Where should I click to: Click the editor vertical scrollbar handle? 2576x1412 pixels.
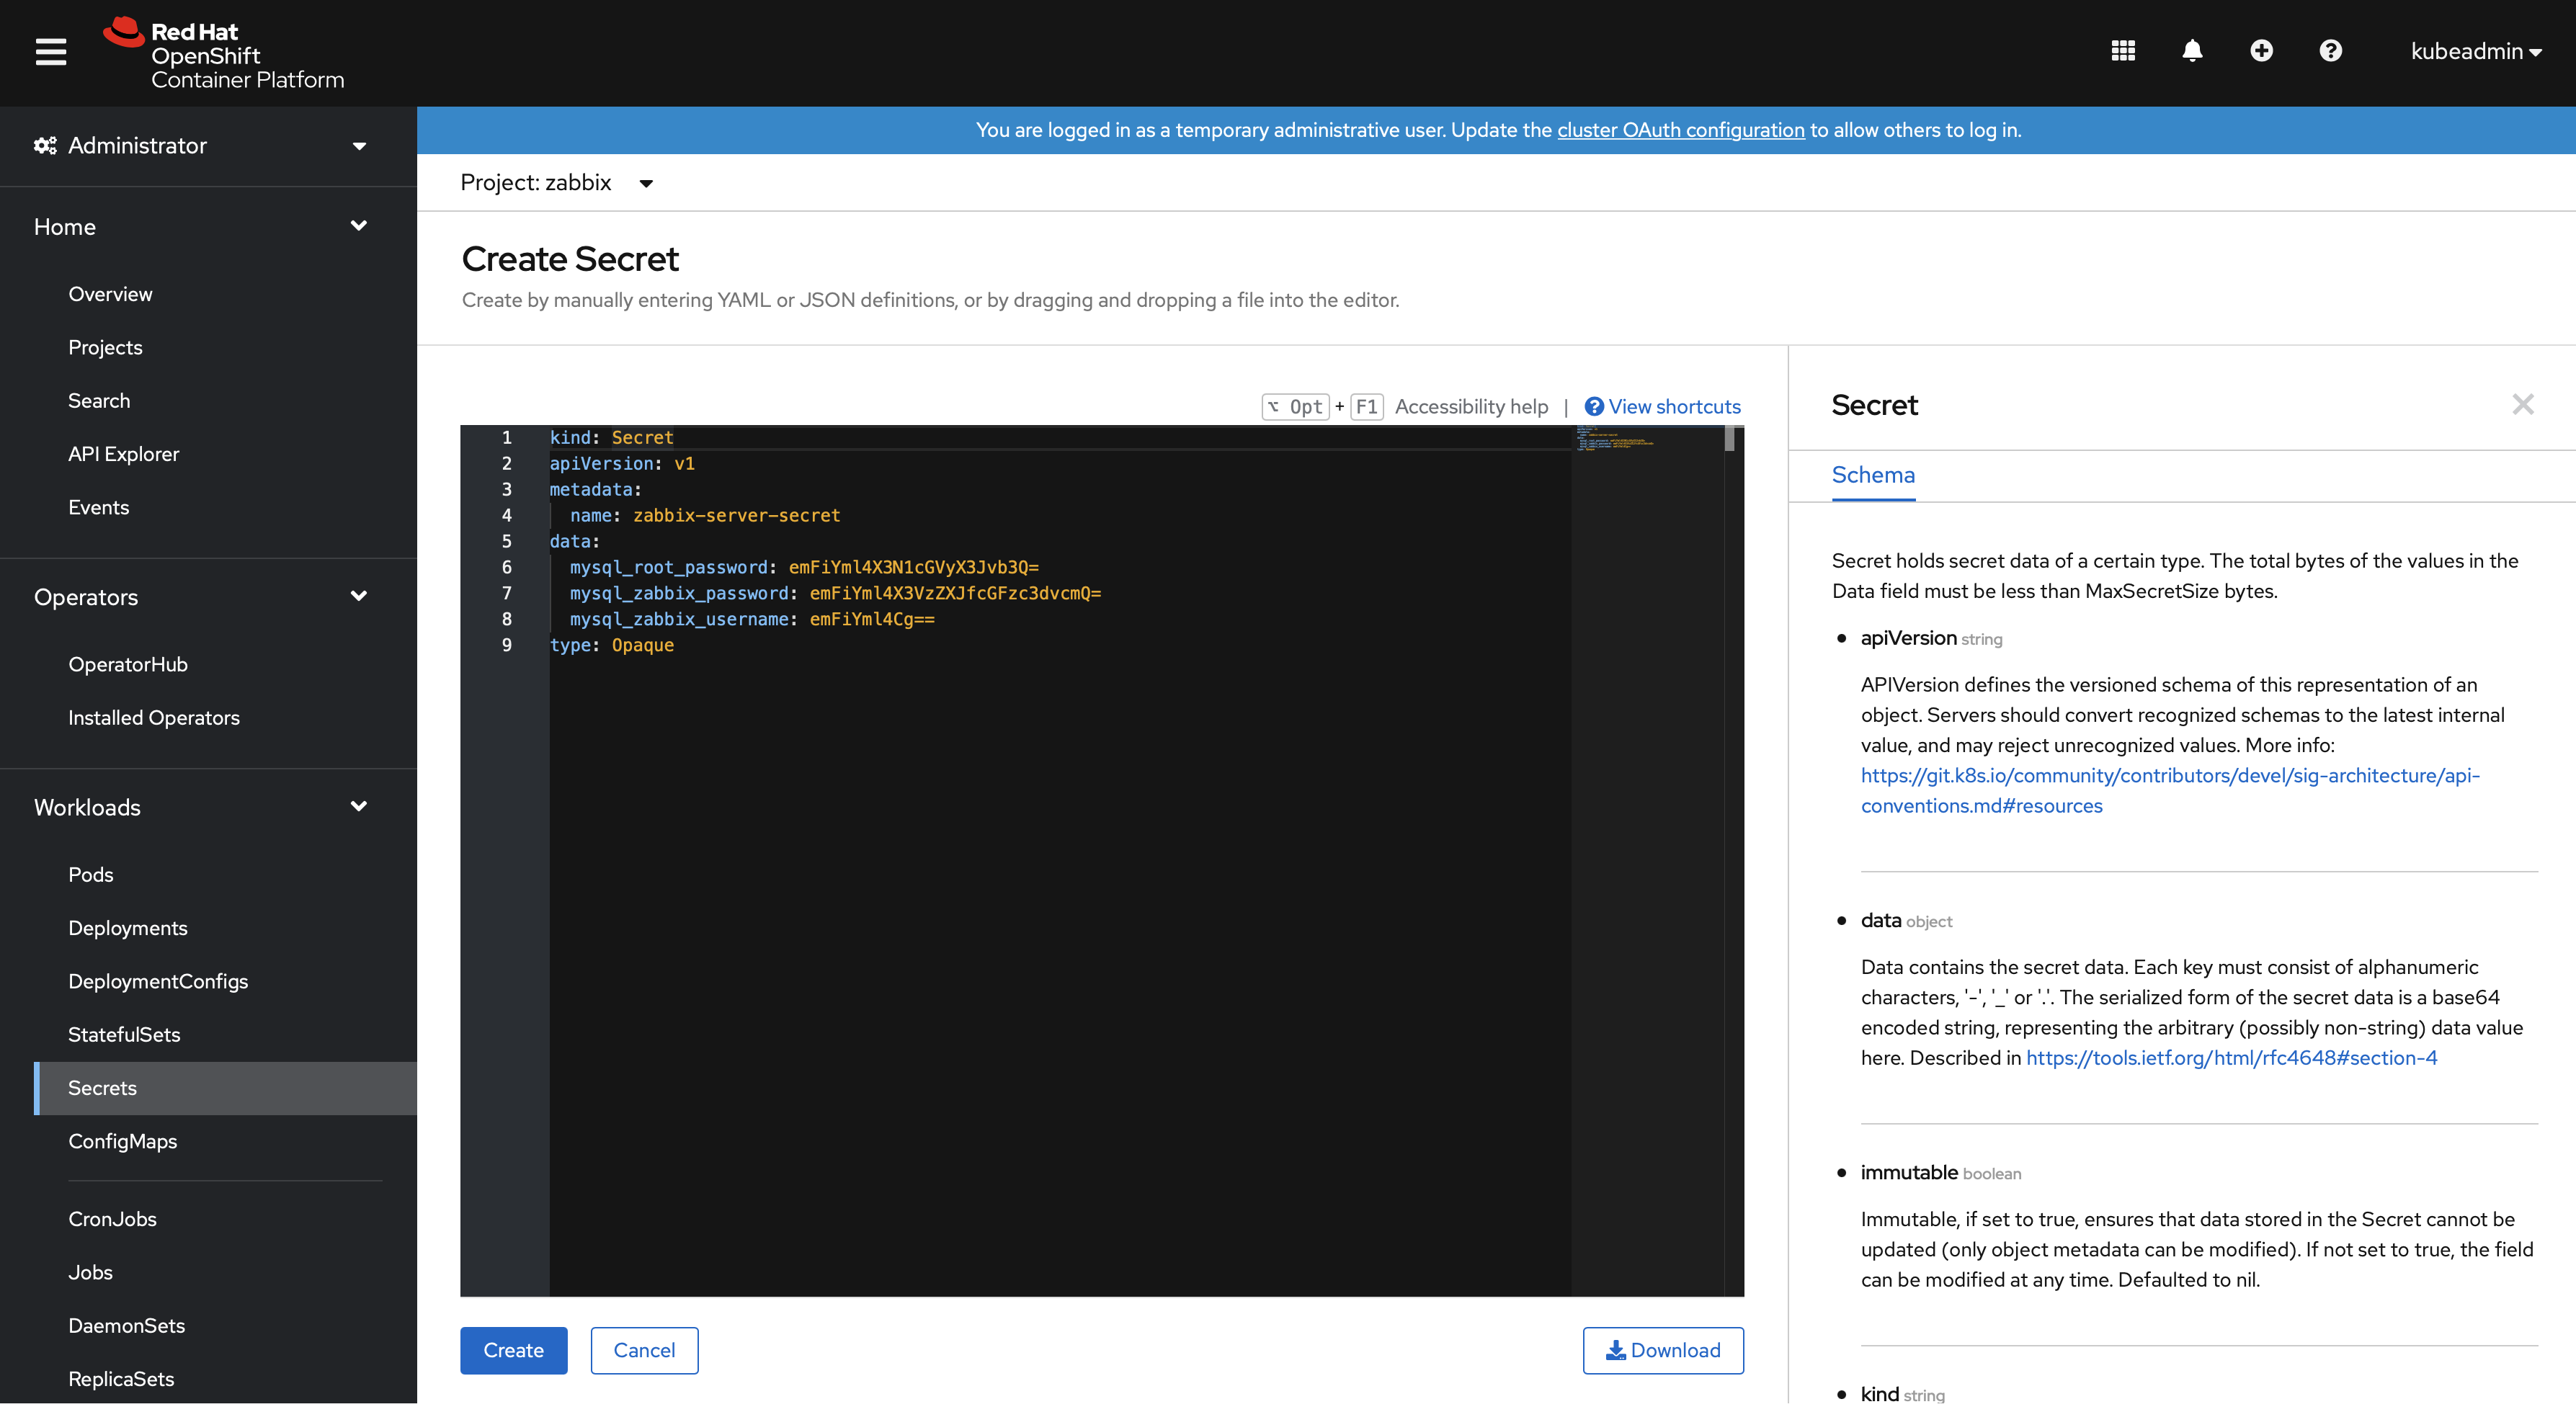point(1730,440)
